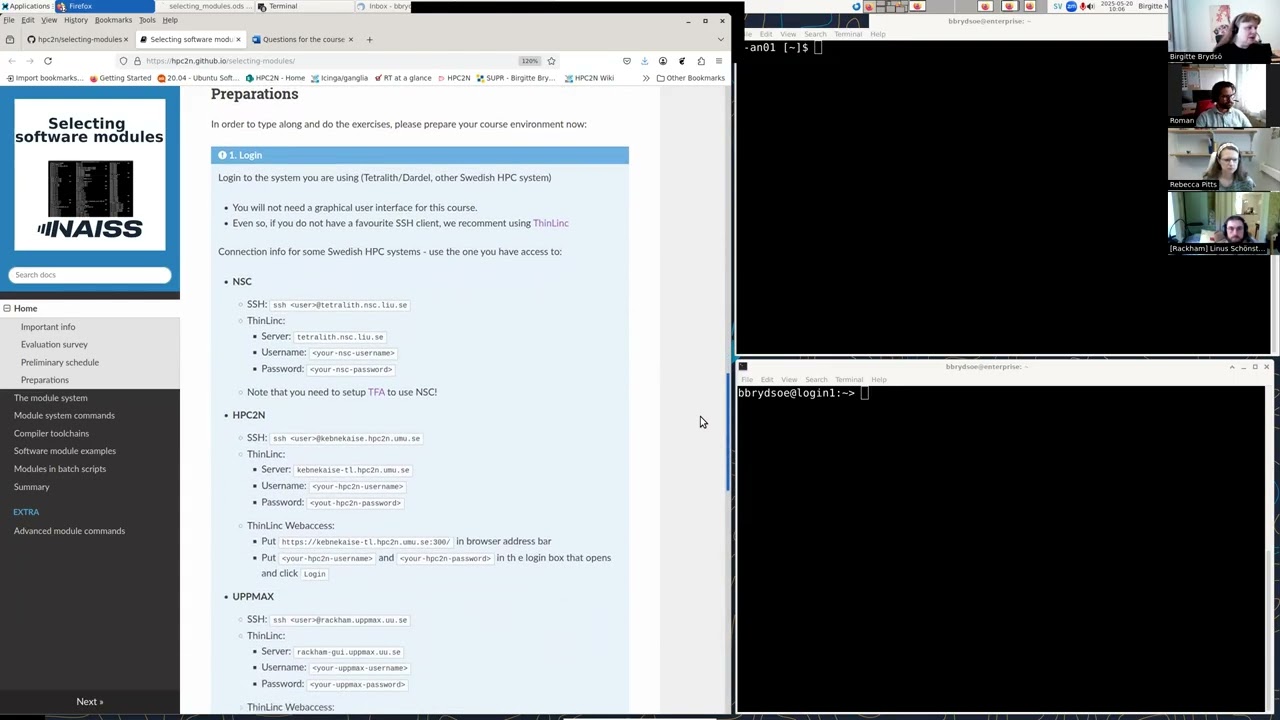Open Preliminary schedule sidebar item
1280x720 pixels.
(60, 362)
